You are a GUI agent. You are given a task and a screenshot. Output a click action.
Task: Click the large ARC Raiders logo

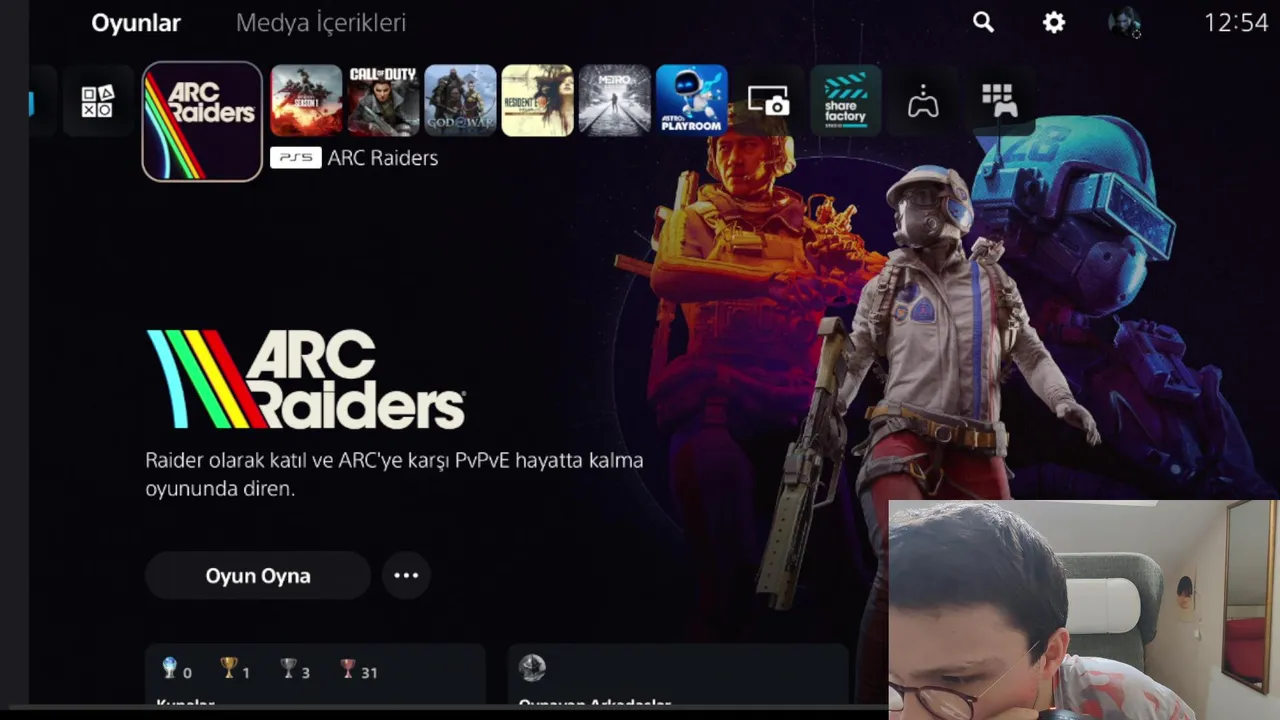tap(306, 380)
